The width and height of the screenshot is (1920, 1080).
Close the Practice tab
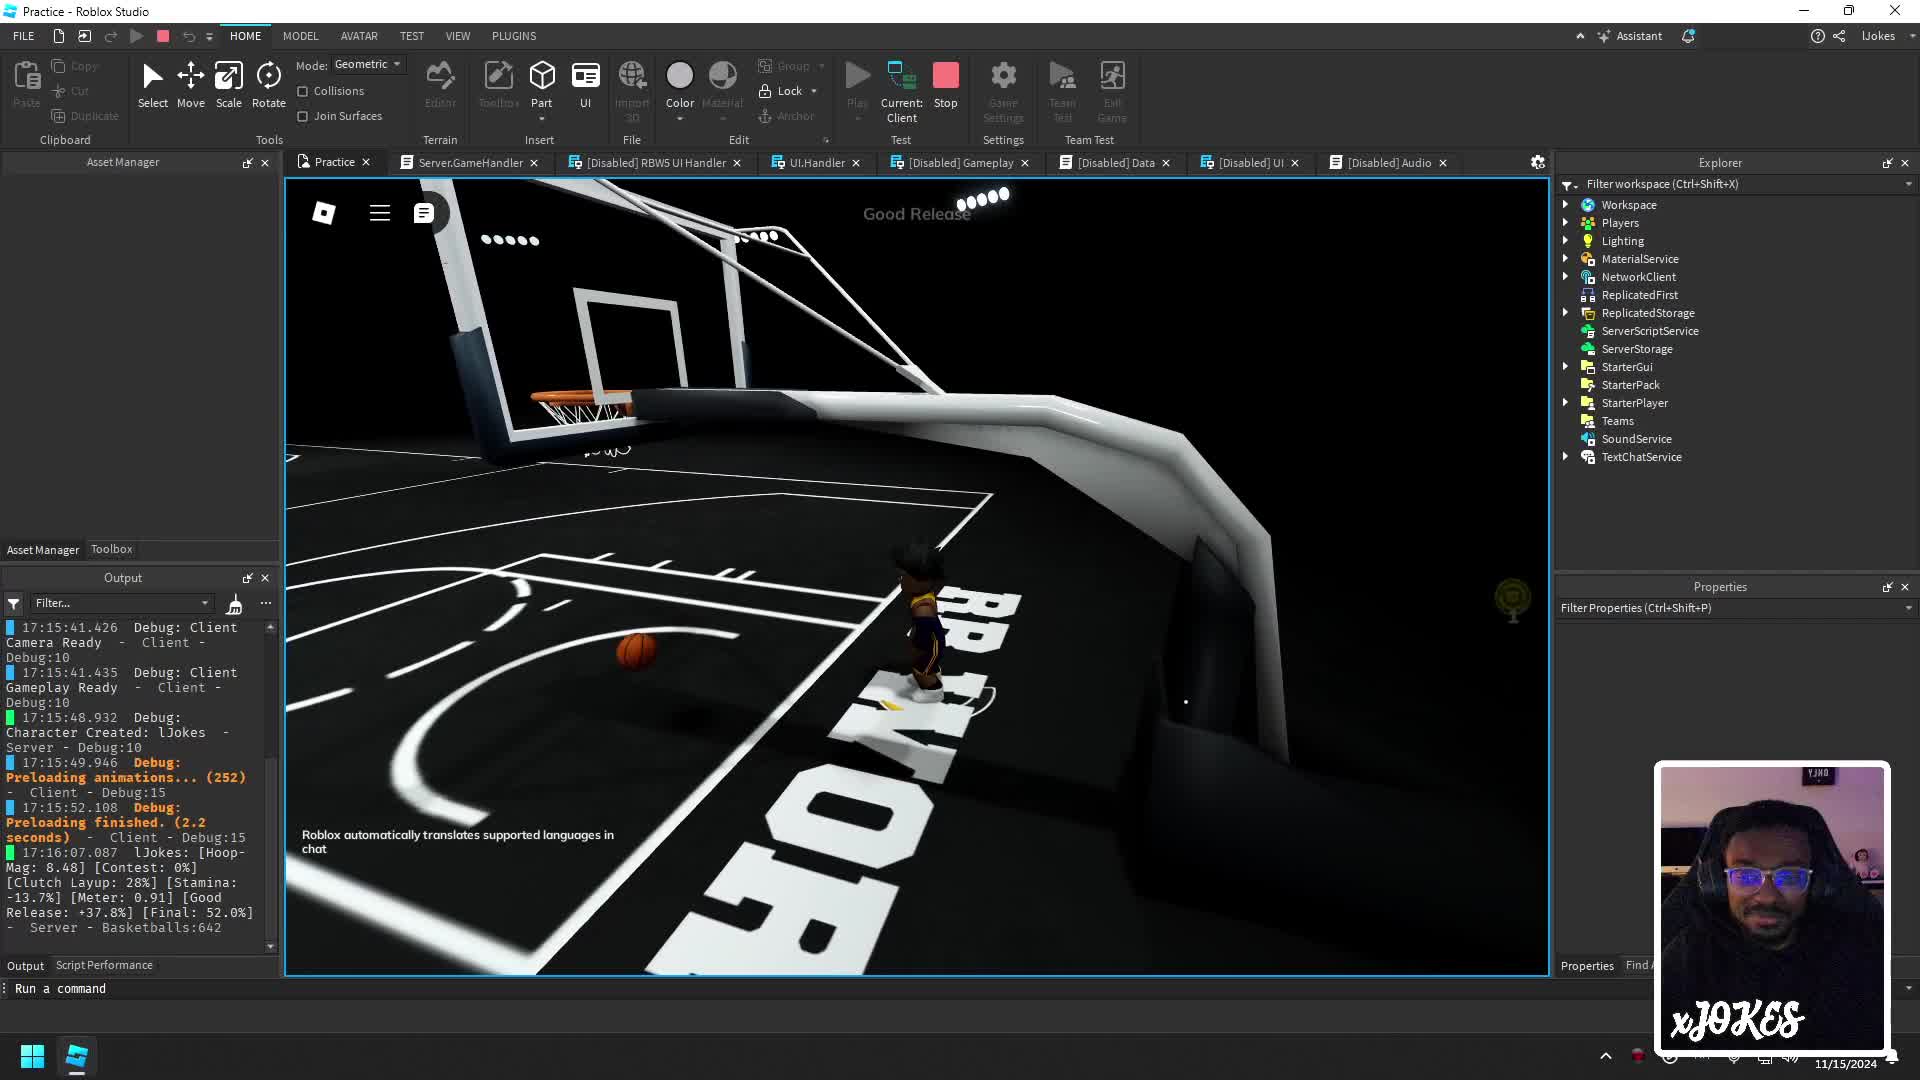click(x=366, y=162)
